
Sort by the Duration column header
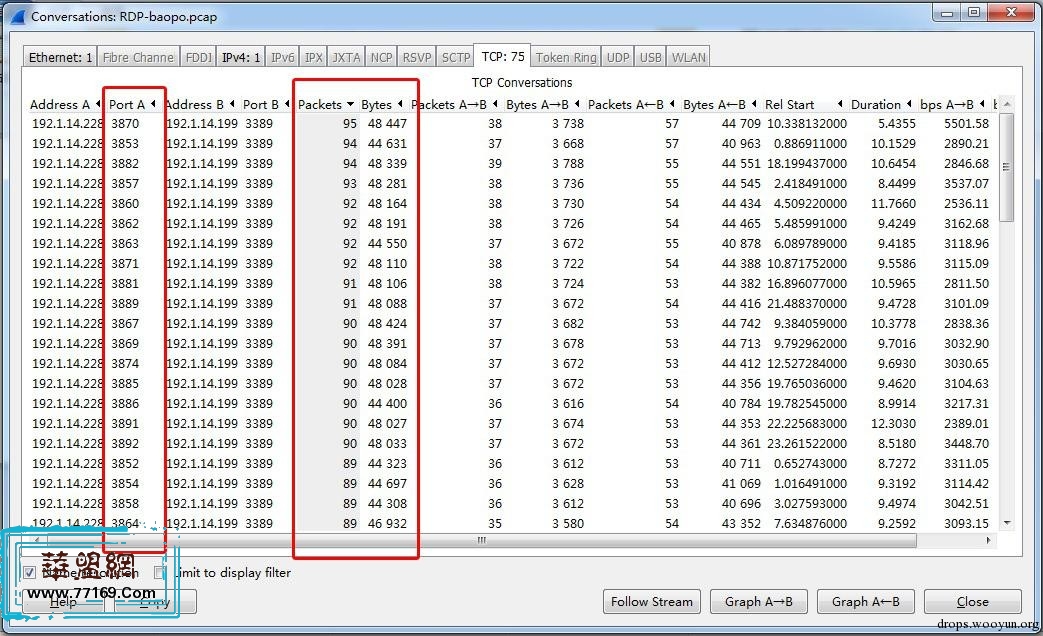pos(876,104)
